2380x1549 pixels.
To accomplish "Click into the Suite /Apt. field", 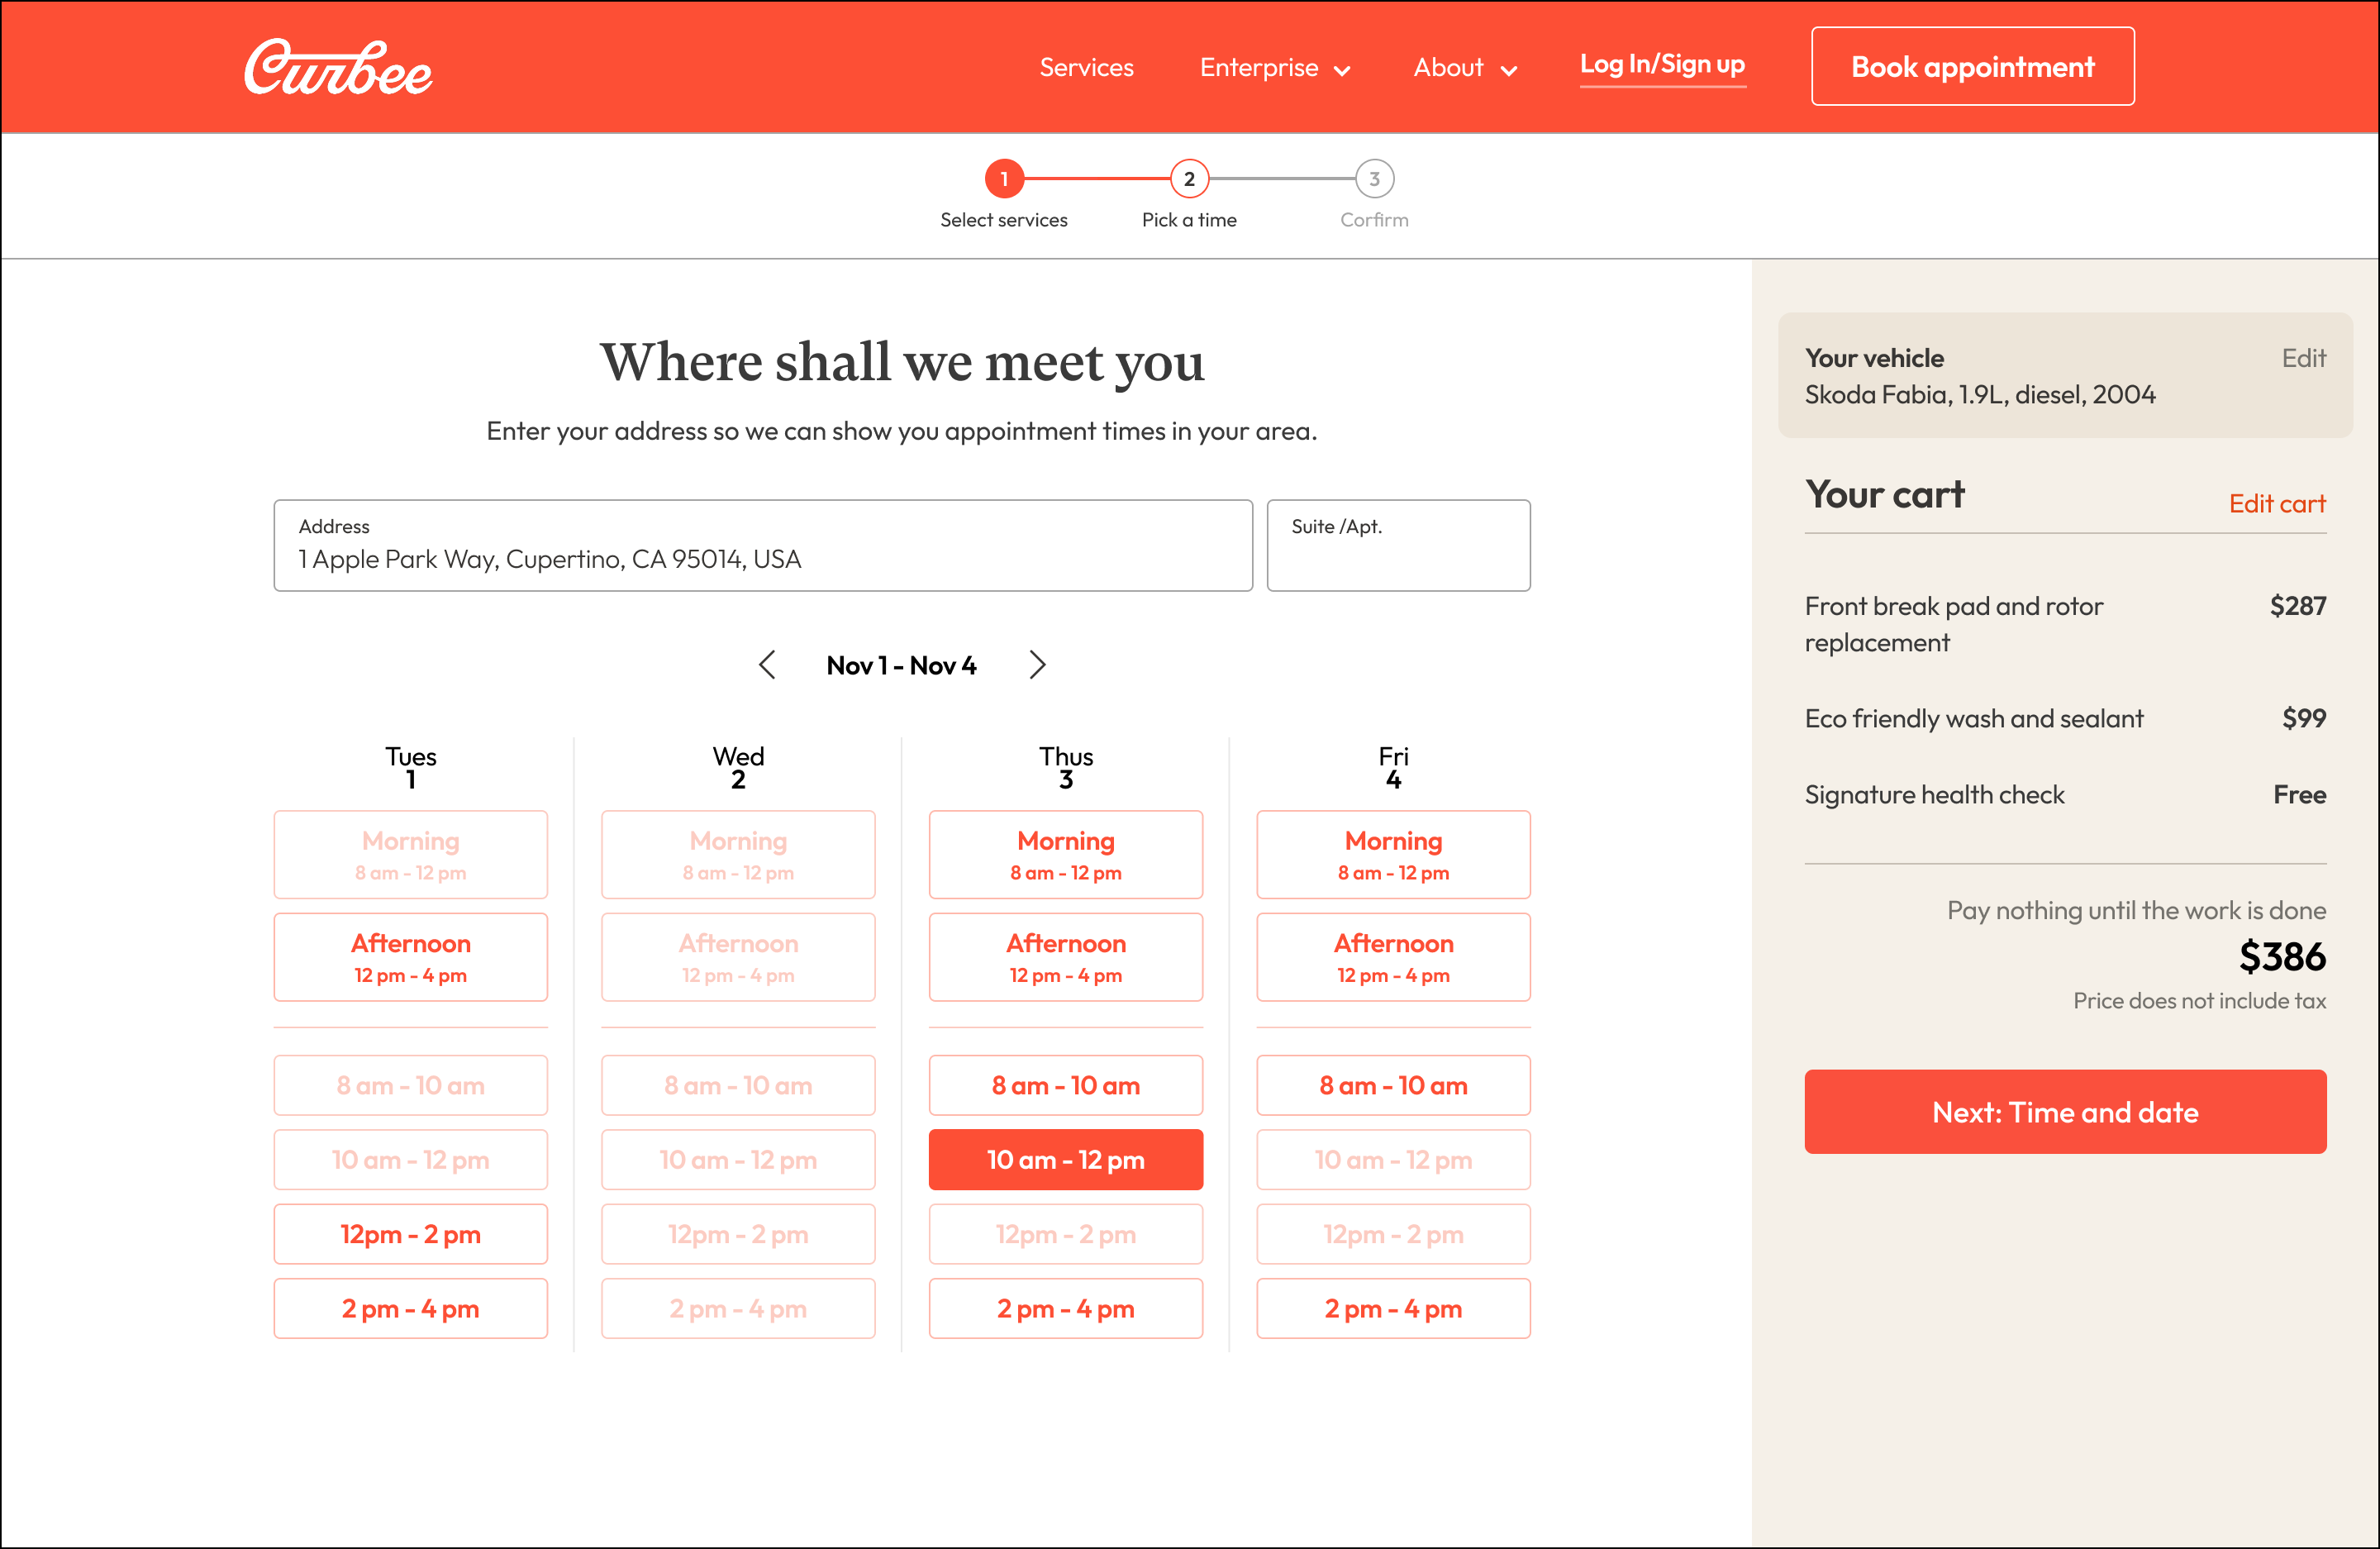I will click(1398, 546).
